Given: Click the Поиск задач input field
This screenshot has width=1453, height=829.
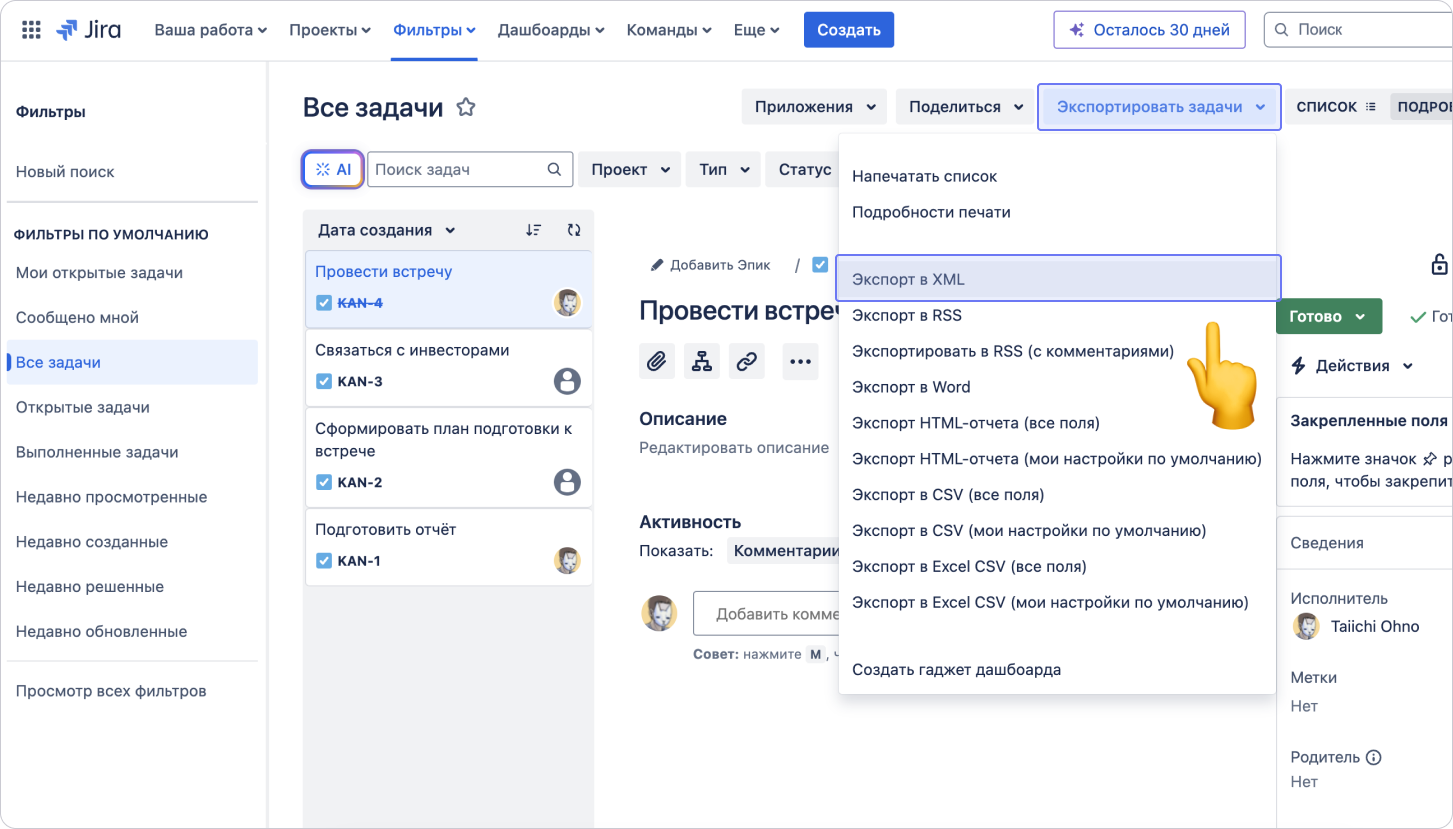Looking at the screenshot, I should pyautogui.click(x=458, y=170).
